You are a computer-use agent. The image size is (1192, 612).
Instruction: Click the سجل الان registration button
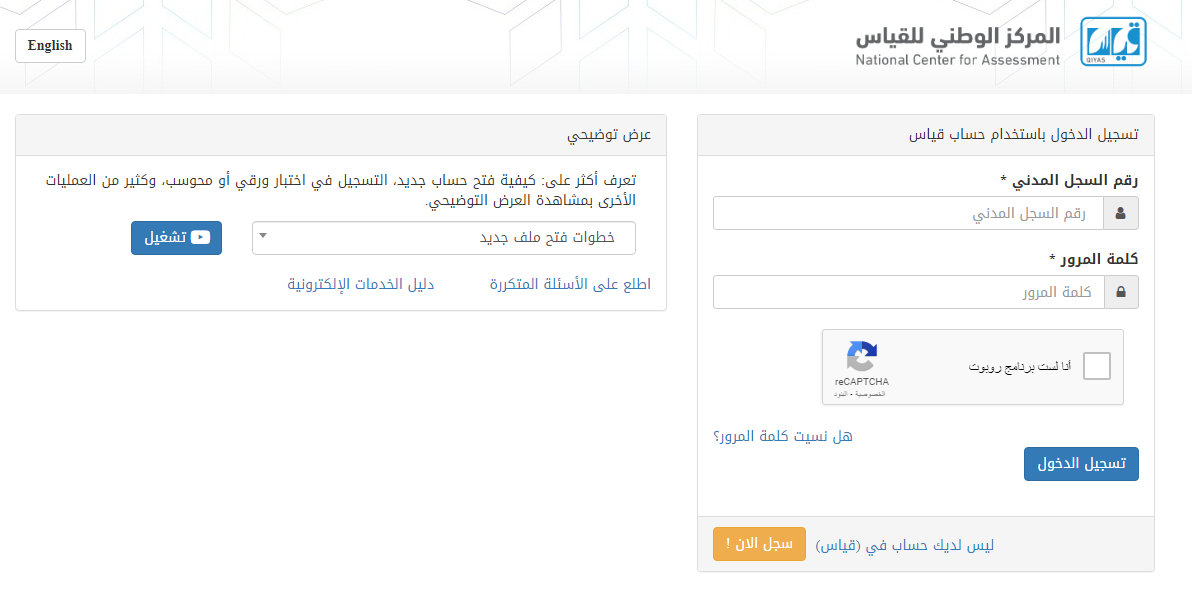click(759, 543)
